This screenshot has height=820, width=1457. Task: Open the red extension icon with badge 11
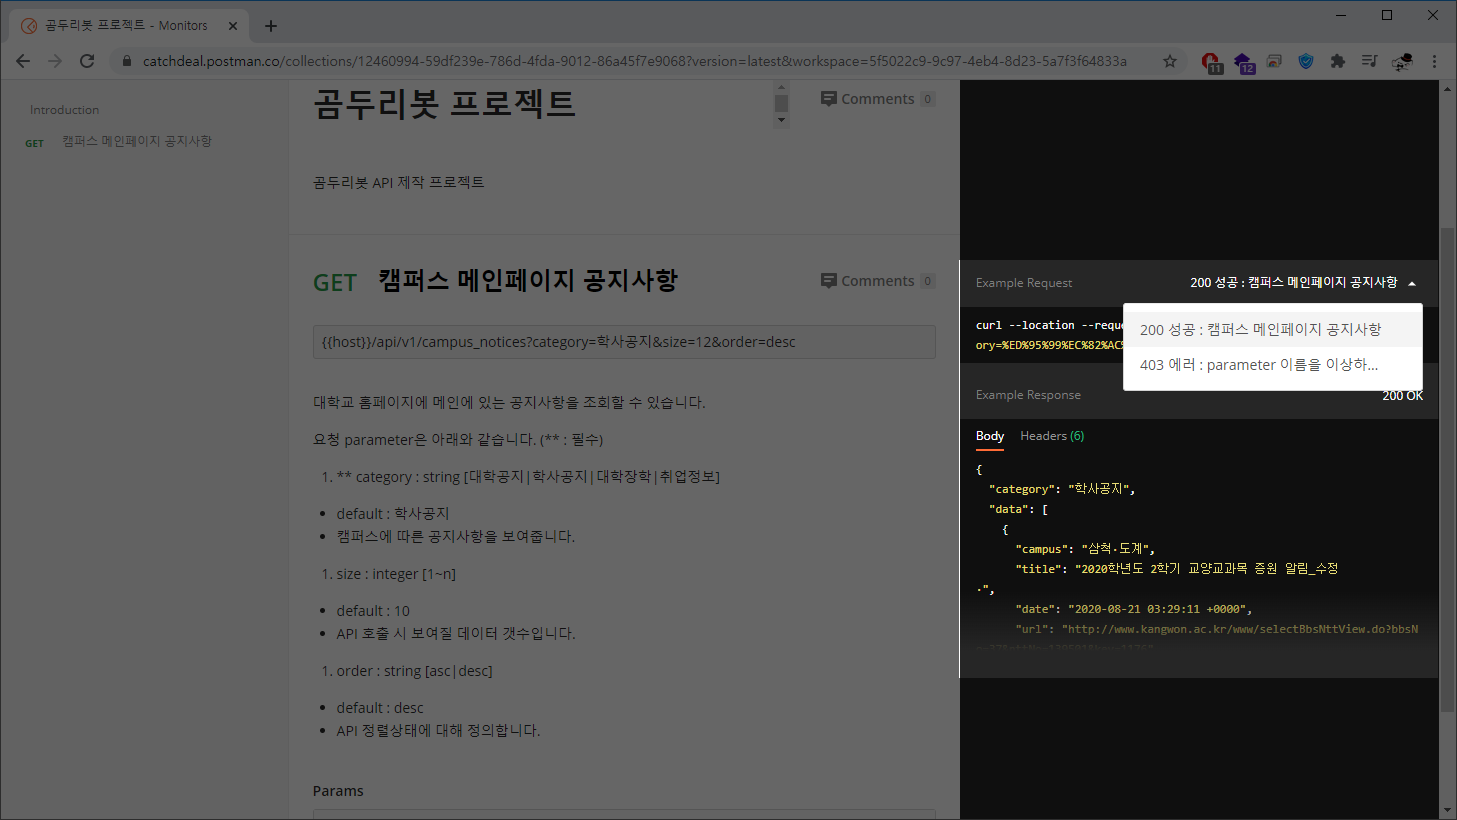pos(1211,62)
